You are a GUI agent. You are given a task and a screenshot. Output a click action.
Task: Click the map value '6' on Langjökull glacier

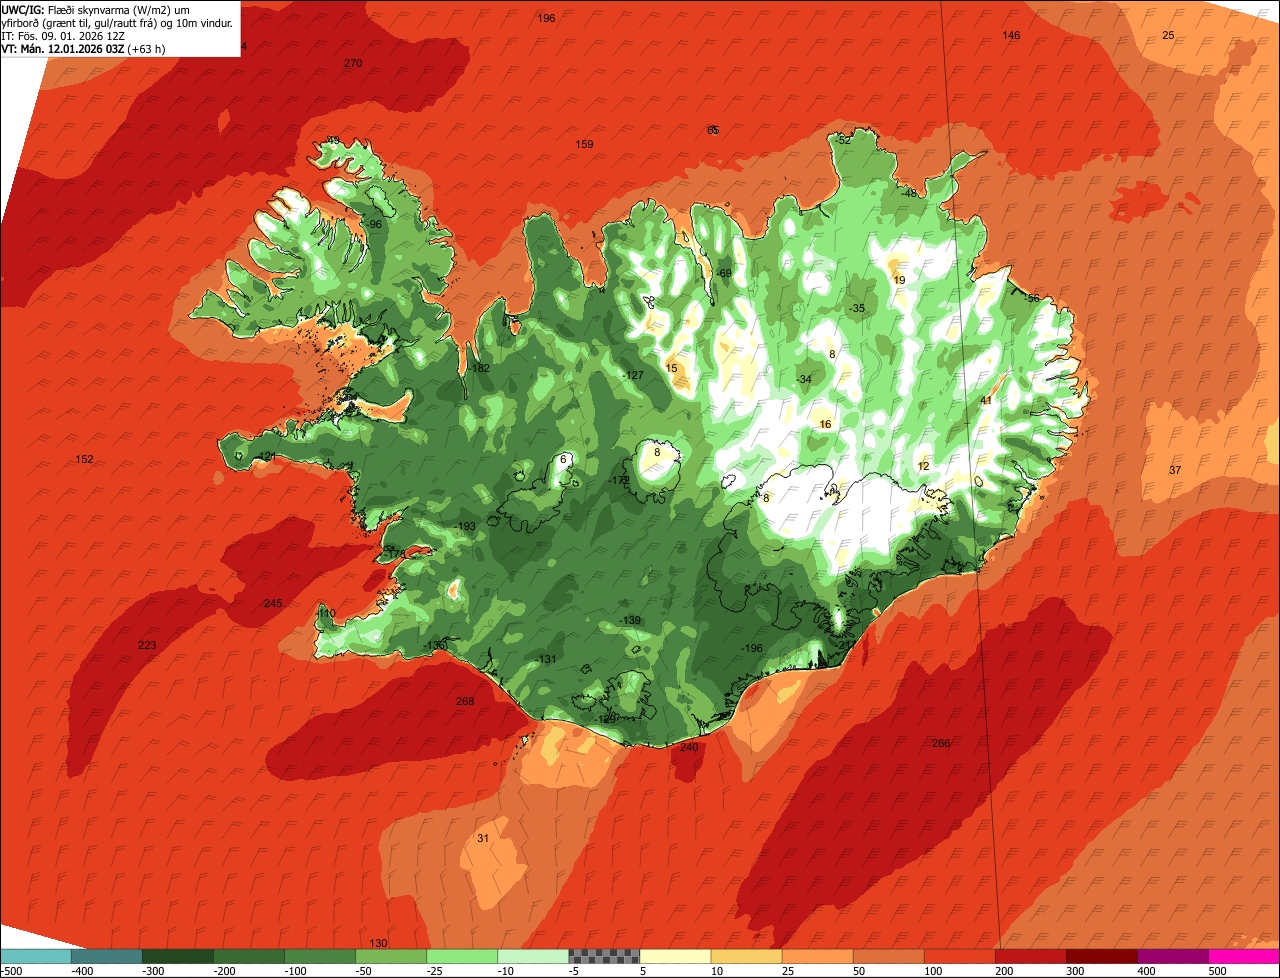coord(563,460)
